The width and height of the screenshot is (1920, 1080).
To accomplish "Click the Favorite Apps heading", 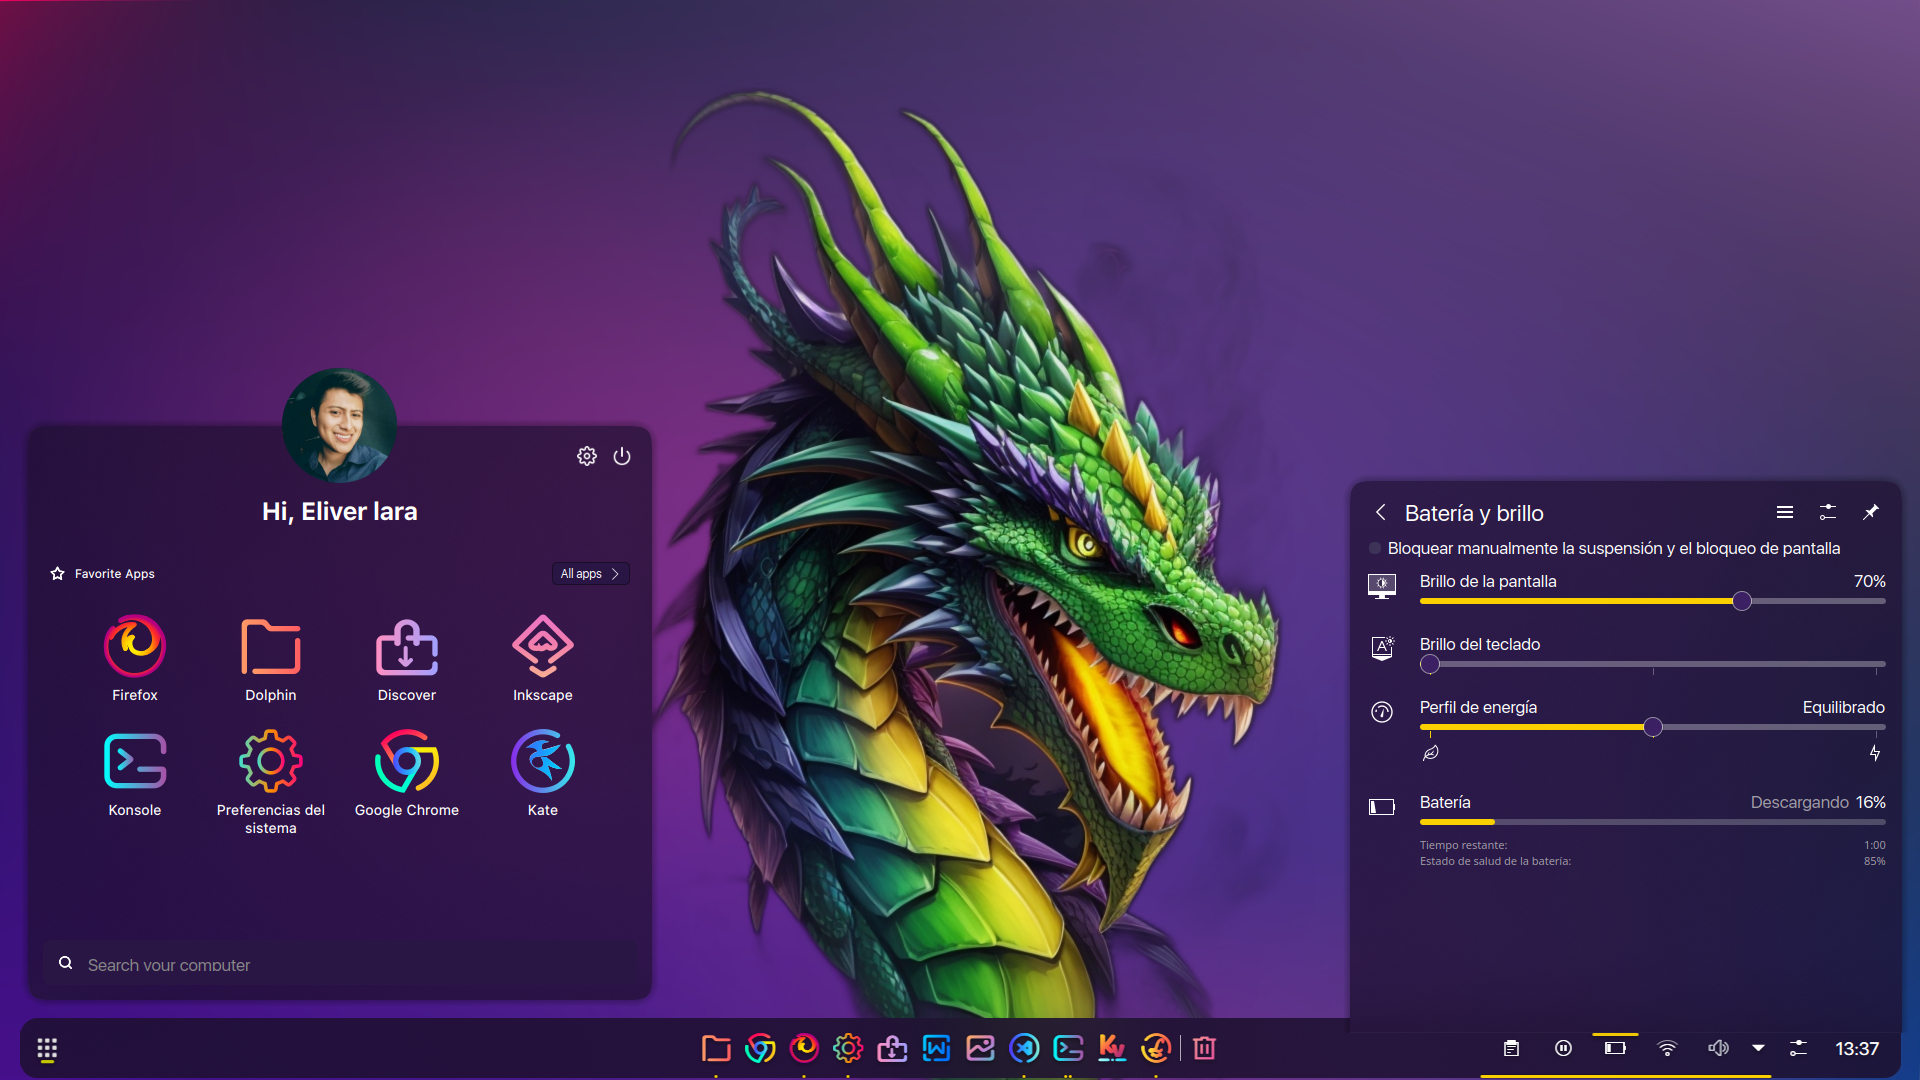I will [114, 574].
